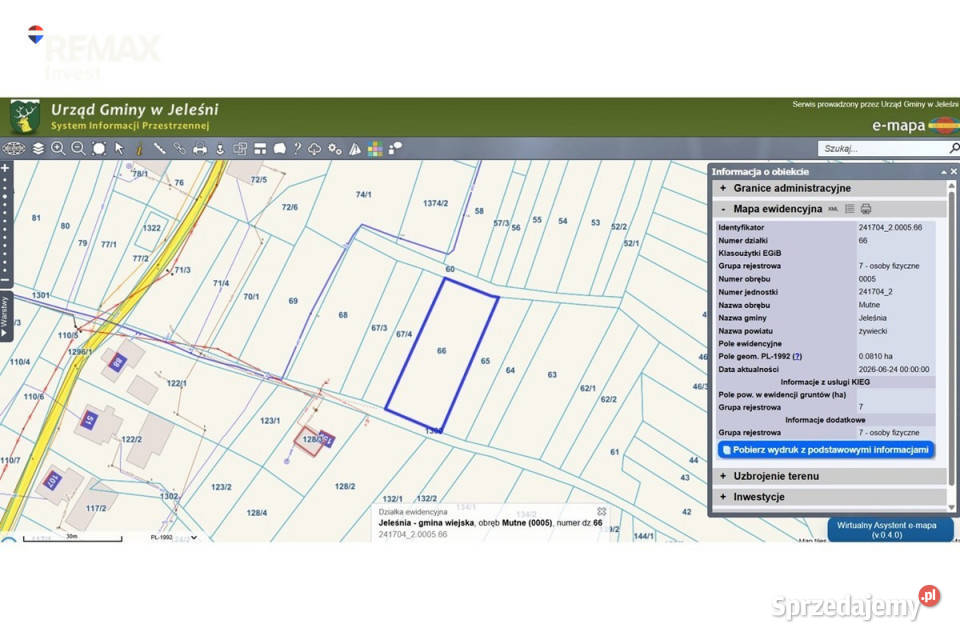
Task: Click the search magnifier next to Szukaj
Action: point(954,148)
